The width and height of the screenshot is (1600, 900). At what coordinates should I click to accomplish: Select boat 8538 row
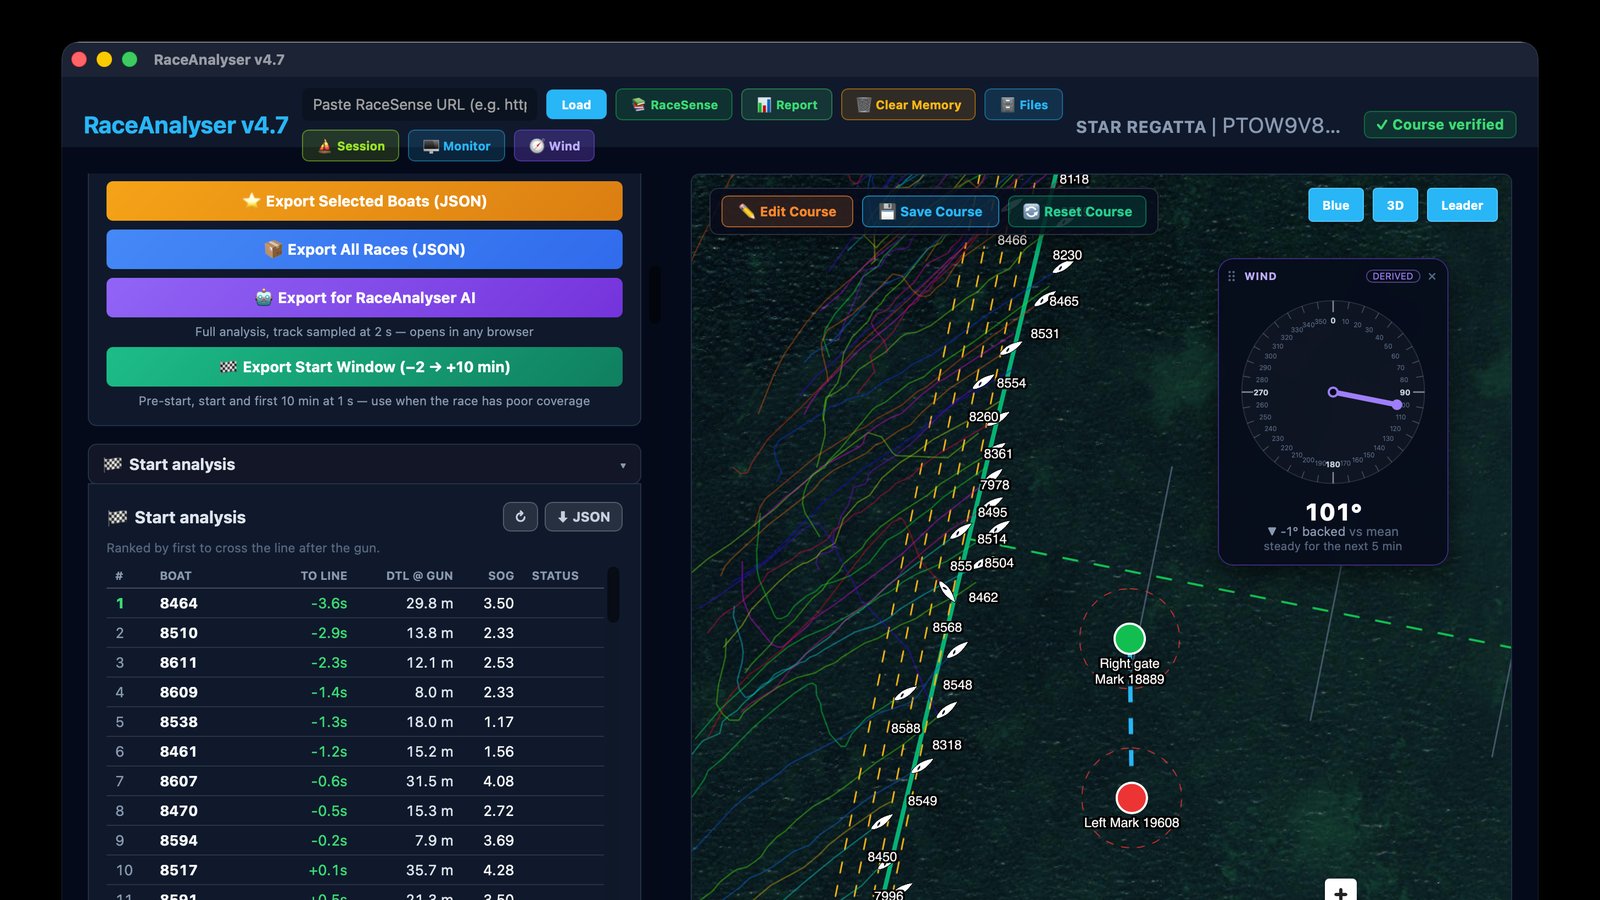355,722
